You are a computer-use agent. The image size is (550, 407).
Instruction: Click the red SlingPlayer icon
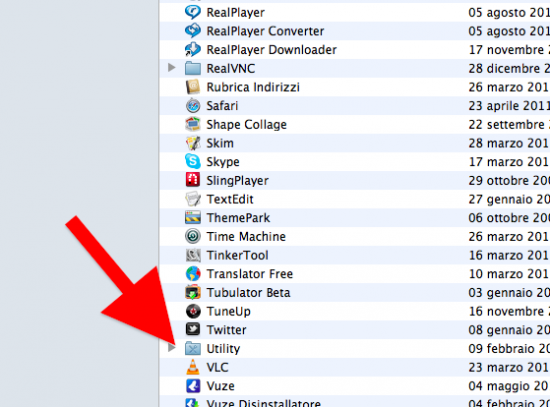click(x=193, y=180)
